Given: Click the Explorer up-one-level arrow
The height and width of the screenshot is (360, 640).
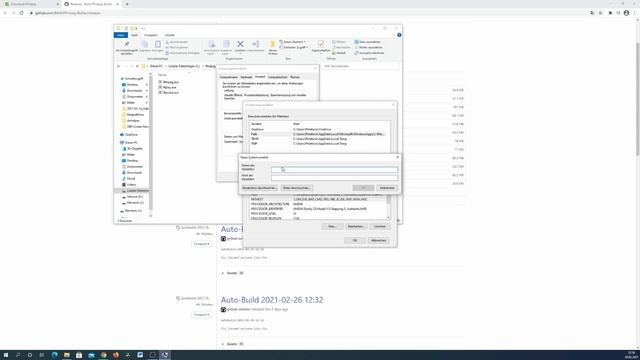Looking at the screenshot, I should tap(137, 66).
